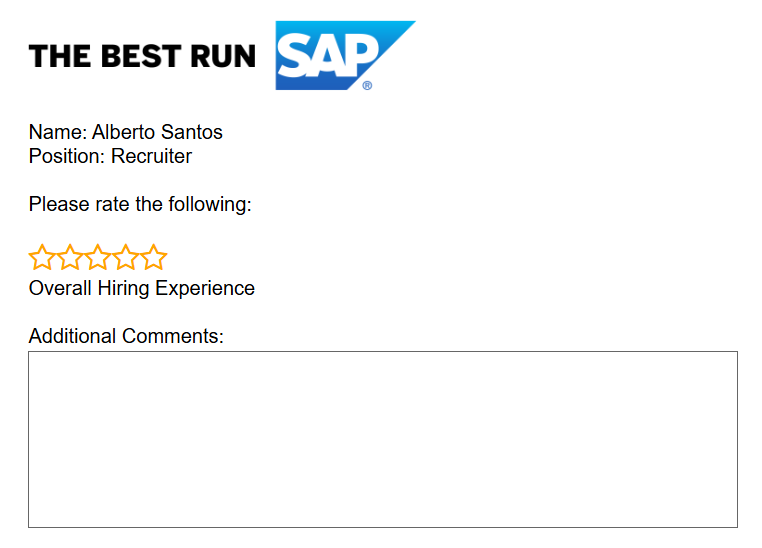
Task: Rate one star by clicking the first star
Action: point(42,258)
